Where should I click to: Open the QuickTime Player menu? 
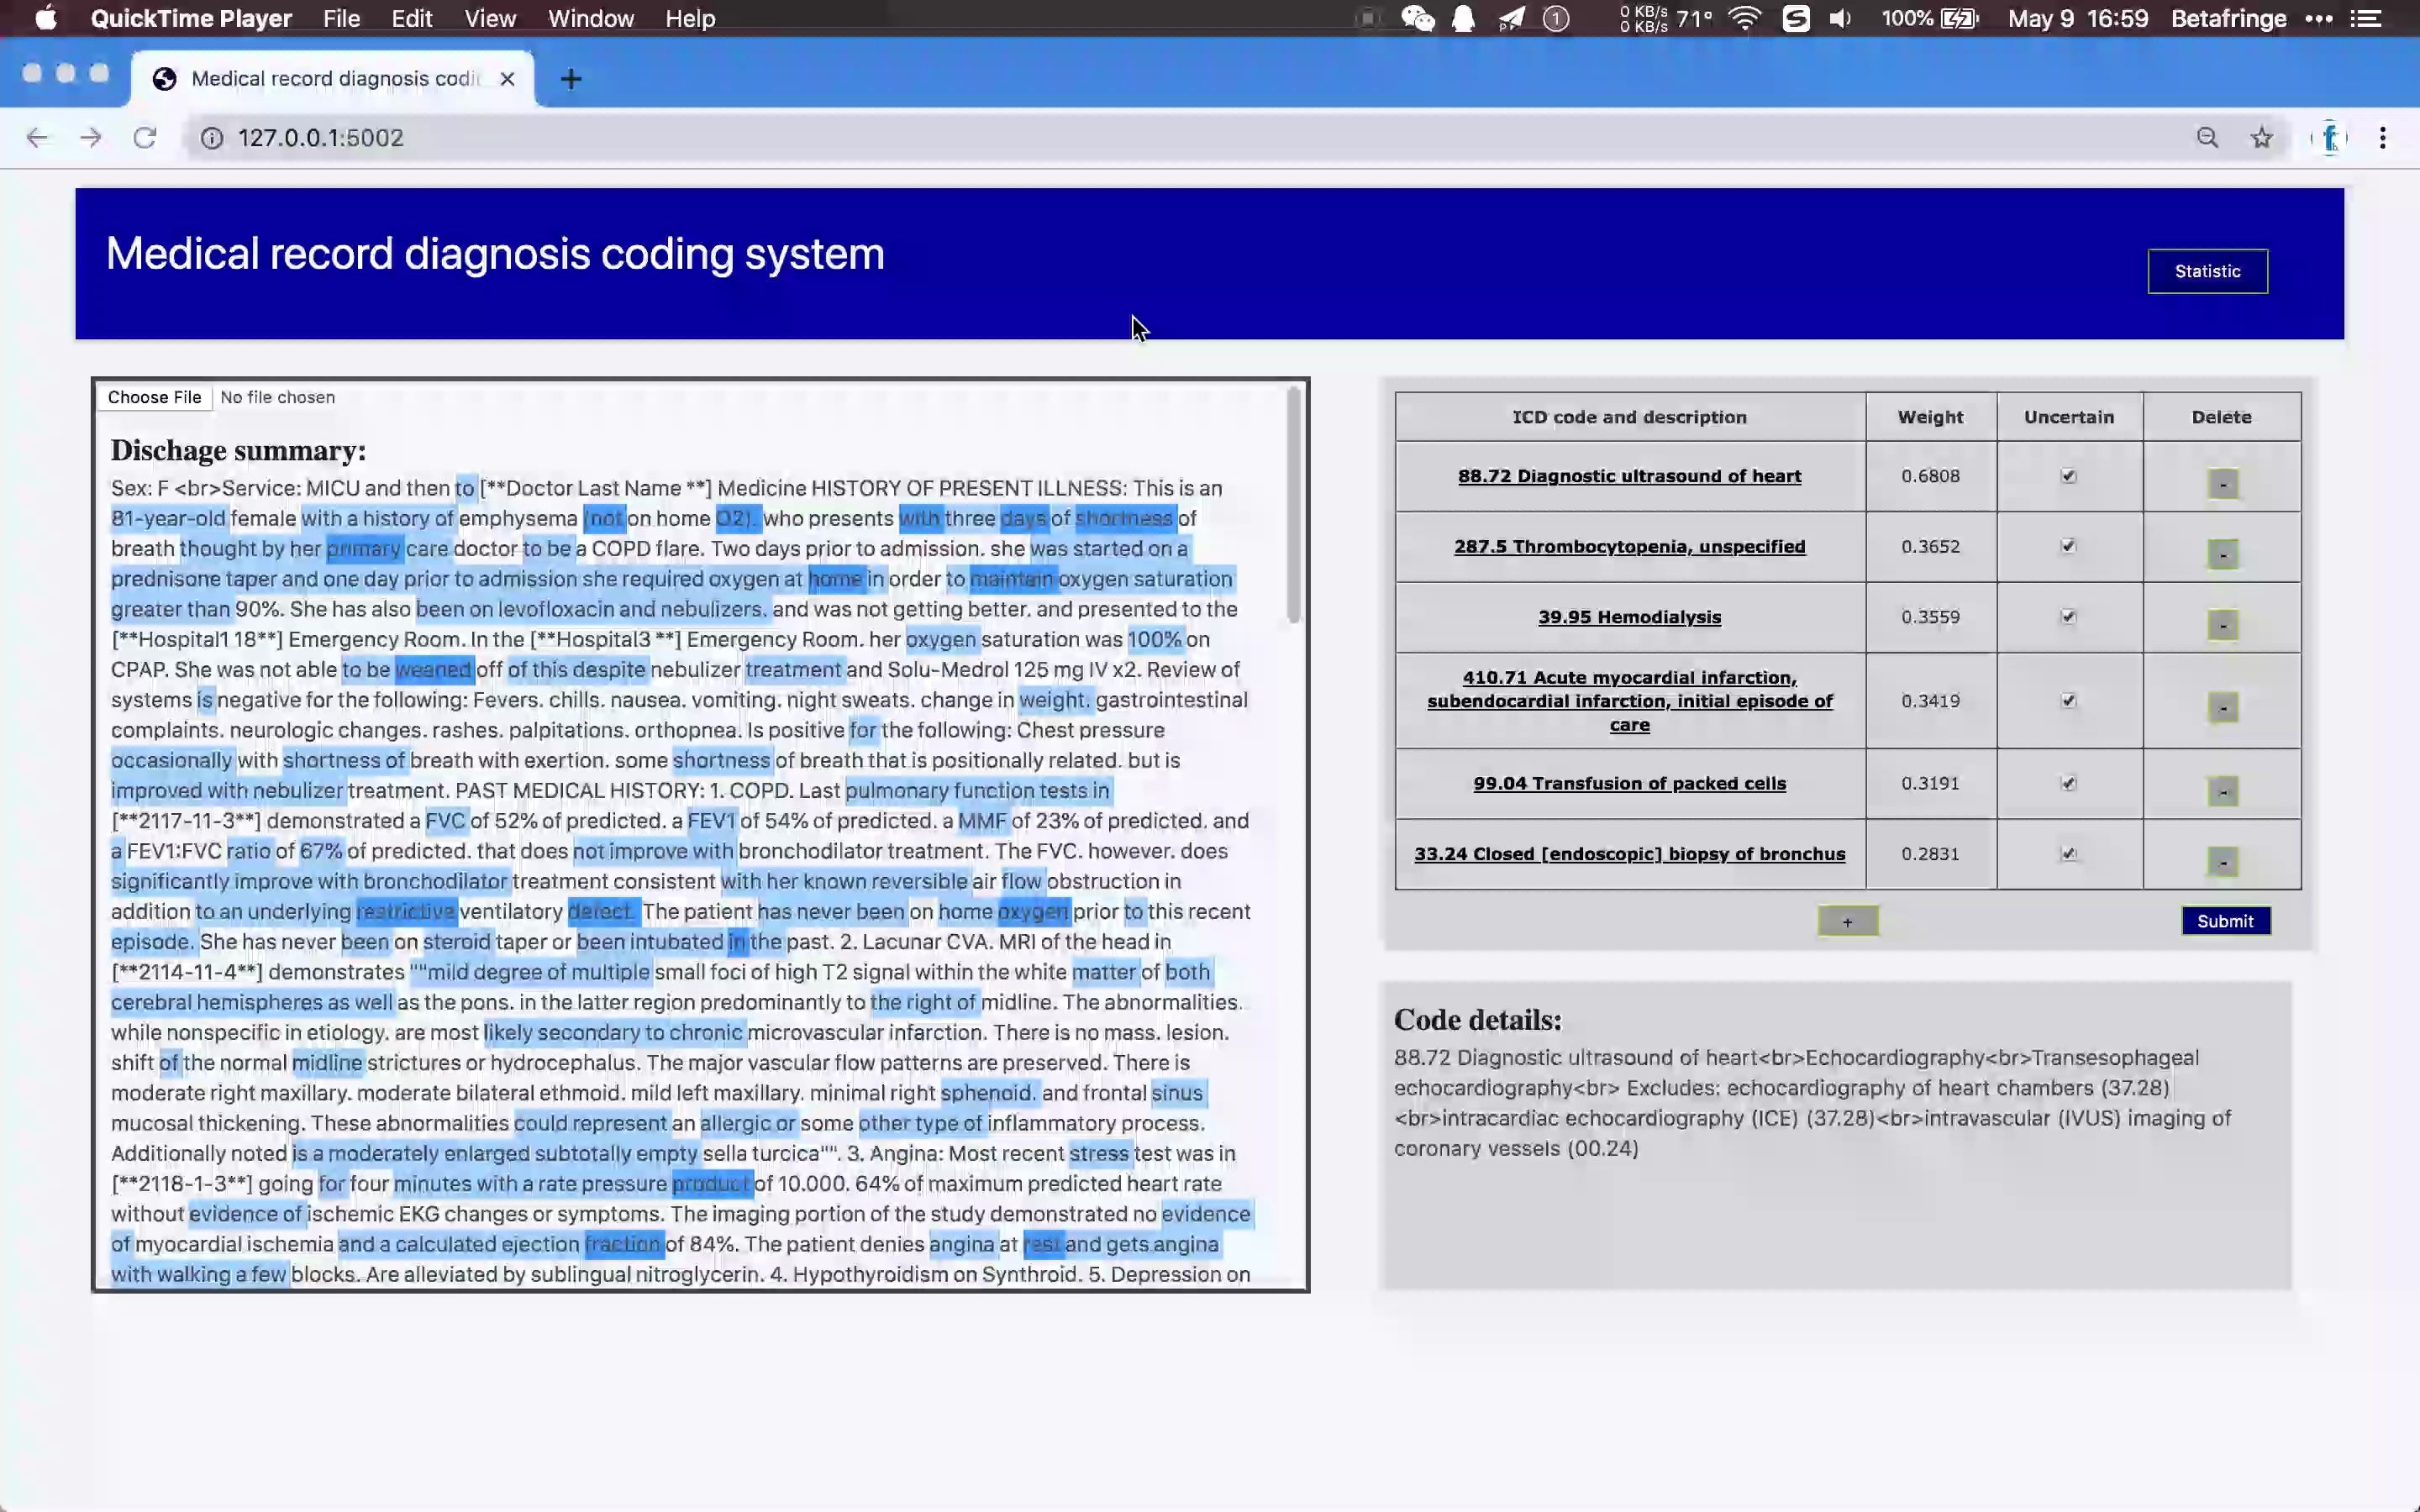click(x=191, y=18)
